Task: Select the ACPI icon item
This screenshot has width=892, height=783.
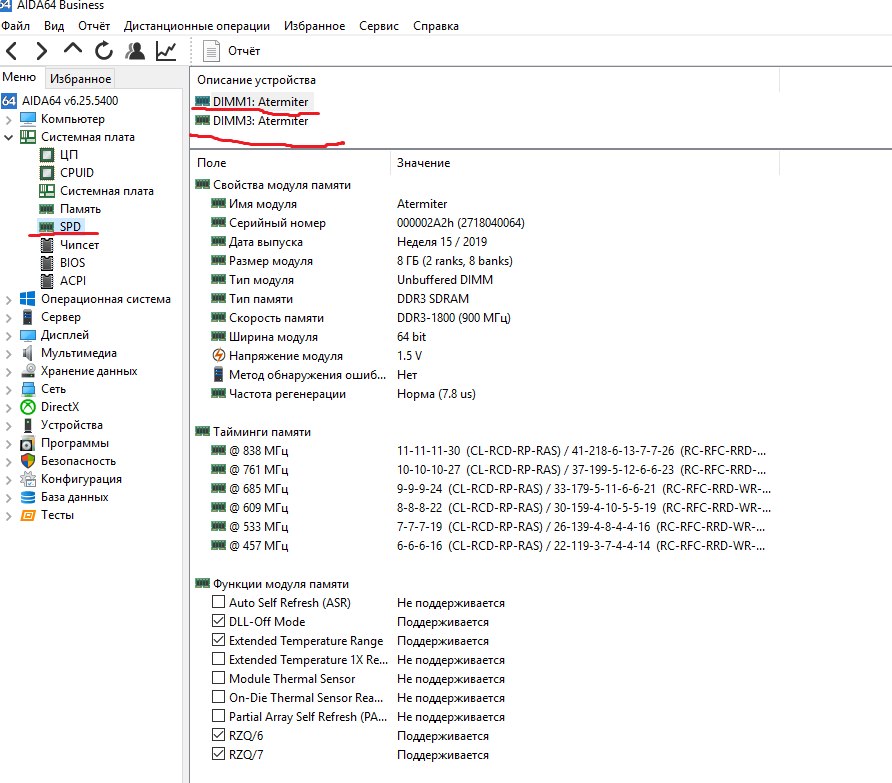Action: click(47, 281)
